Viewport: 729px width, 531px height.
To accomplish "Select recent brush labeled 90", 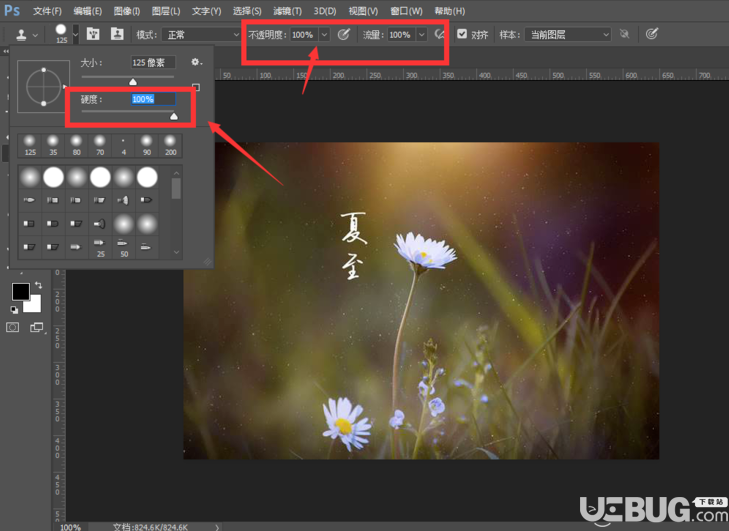I will tap(146, 145).
